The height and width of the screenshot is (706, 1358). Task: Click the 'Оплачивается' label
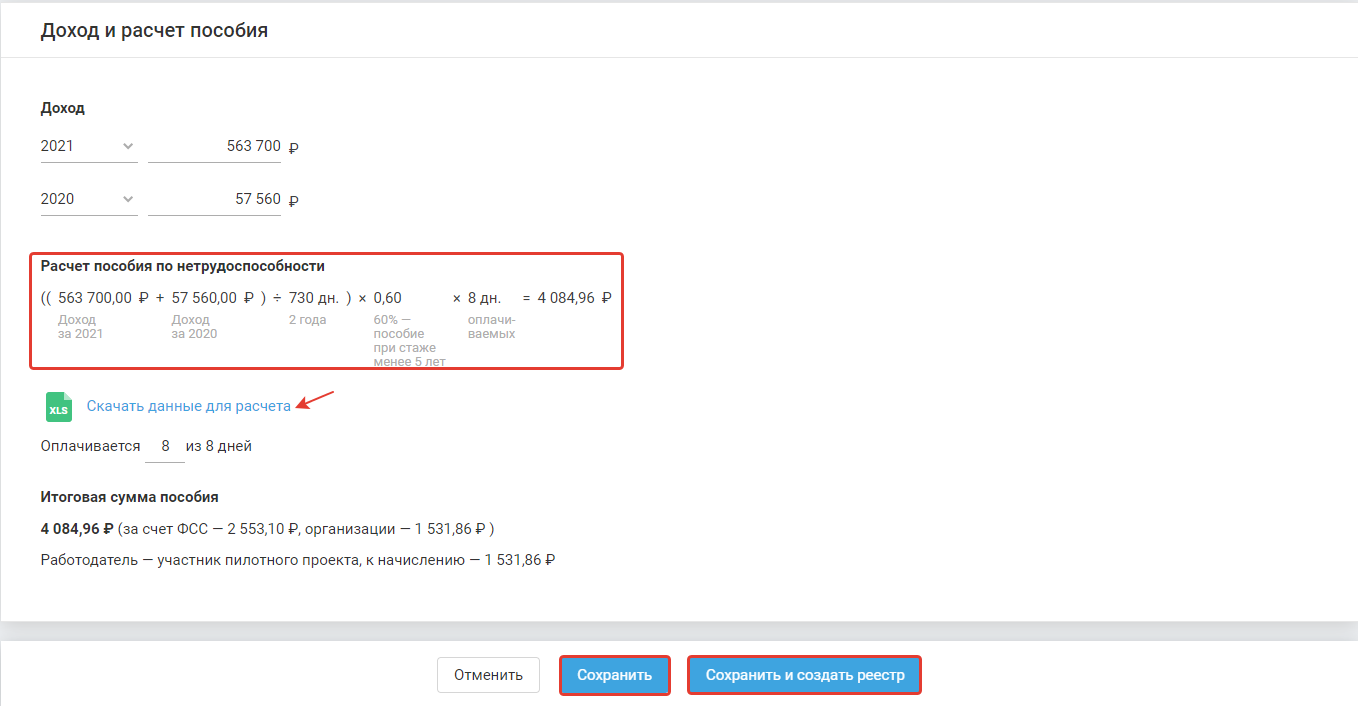coord(91,446)
